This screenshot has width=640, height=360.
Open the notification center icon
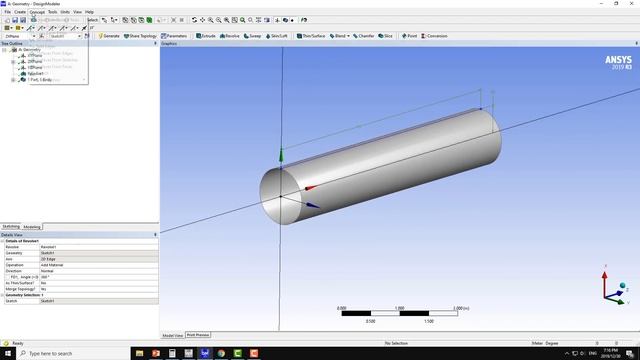630,353
